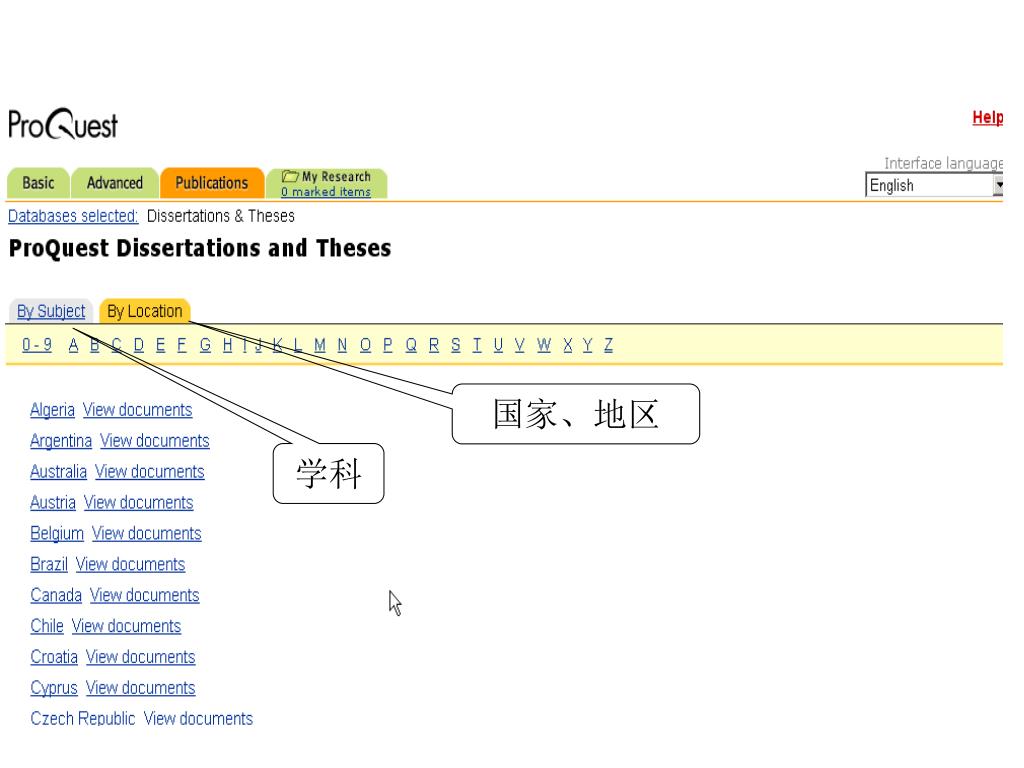View documents for Cyprus

click(x=140, y=688)
